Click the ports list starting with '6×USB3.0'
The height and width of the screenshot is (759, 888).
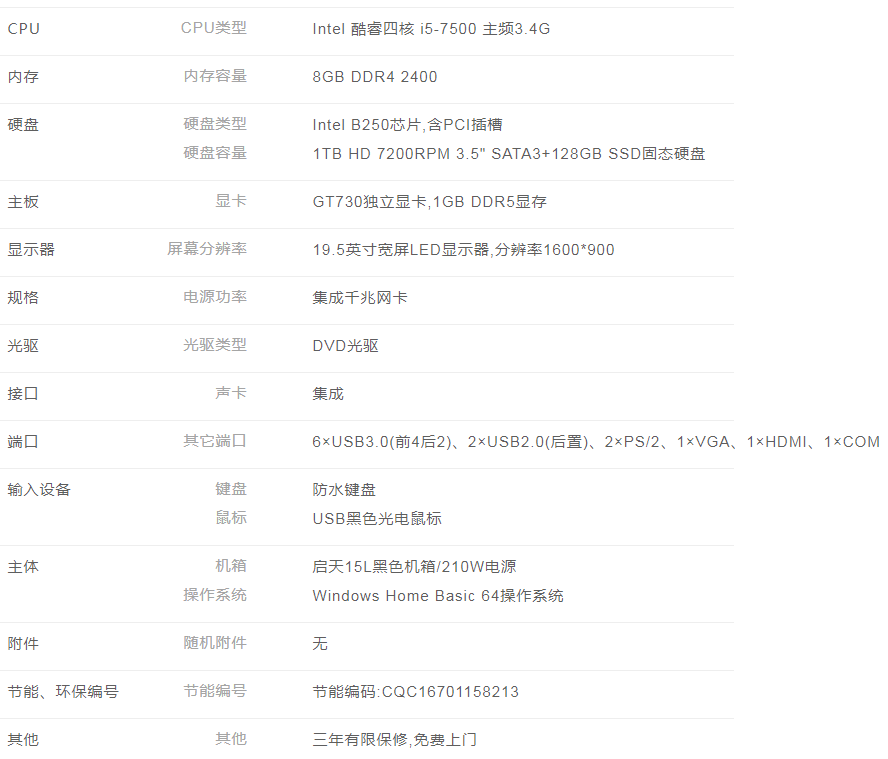pos(595,442)
